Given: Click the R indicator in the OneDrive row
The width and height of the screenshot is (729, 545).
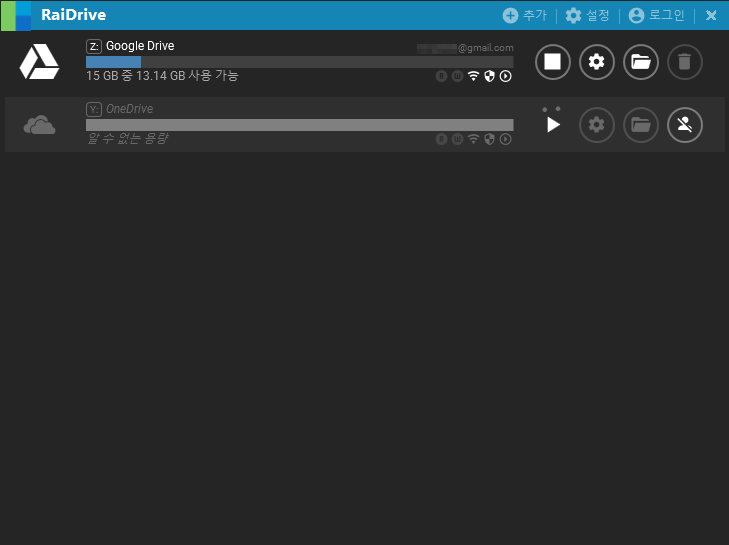Looking at the screenshot, I should click(441, 139).
